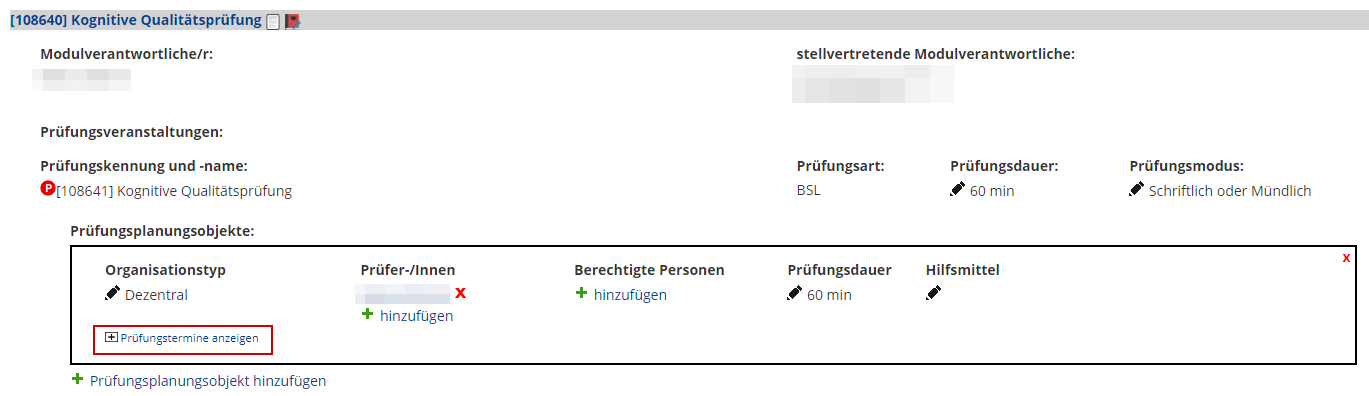
Task: Edit planning object Prüfungsdauer pencil icon
Action: pos(794,293)
